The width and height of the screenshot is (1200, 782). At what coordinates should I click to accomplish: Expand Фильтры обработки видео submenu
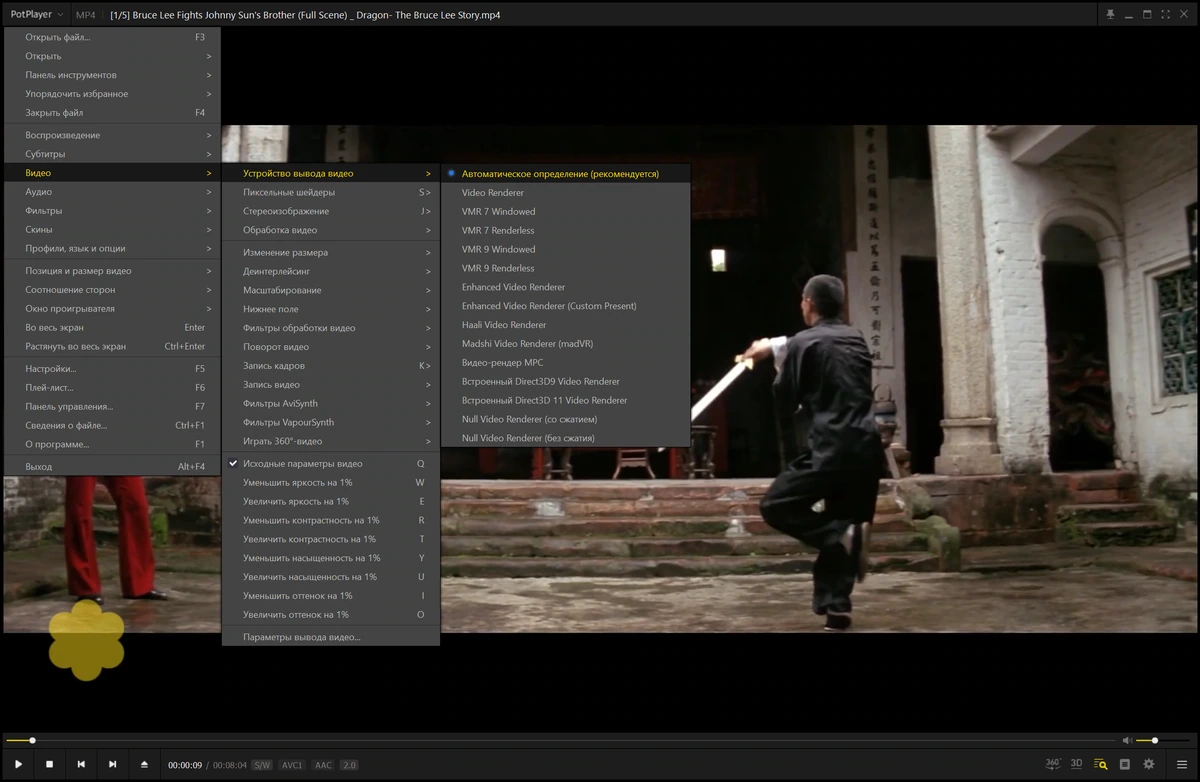[330, 329]
